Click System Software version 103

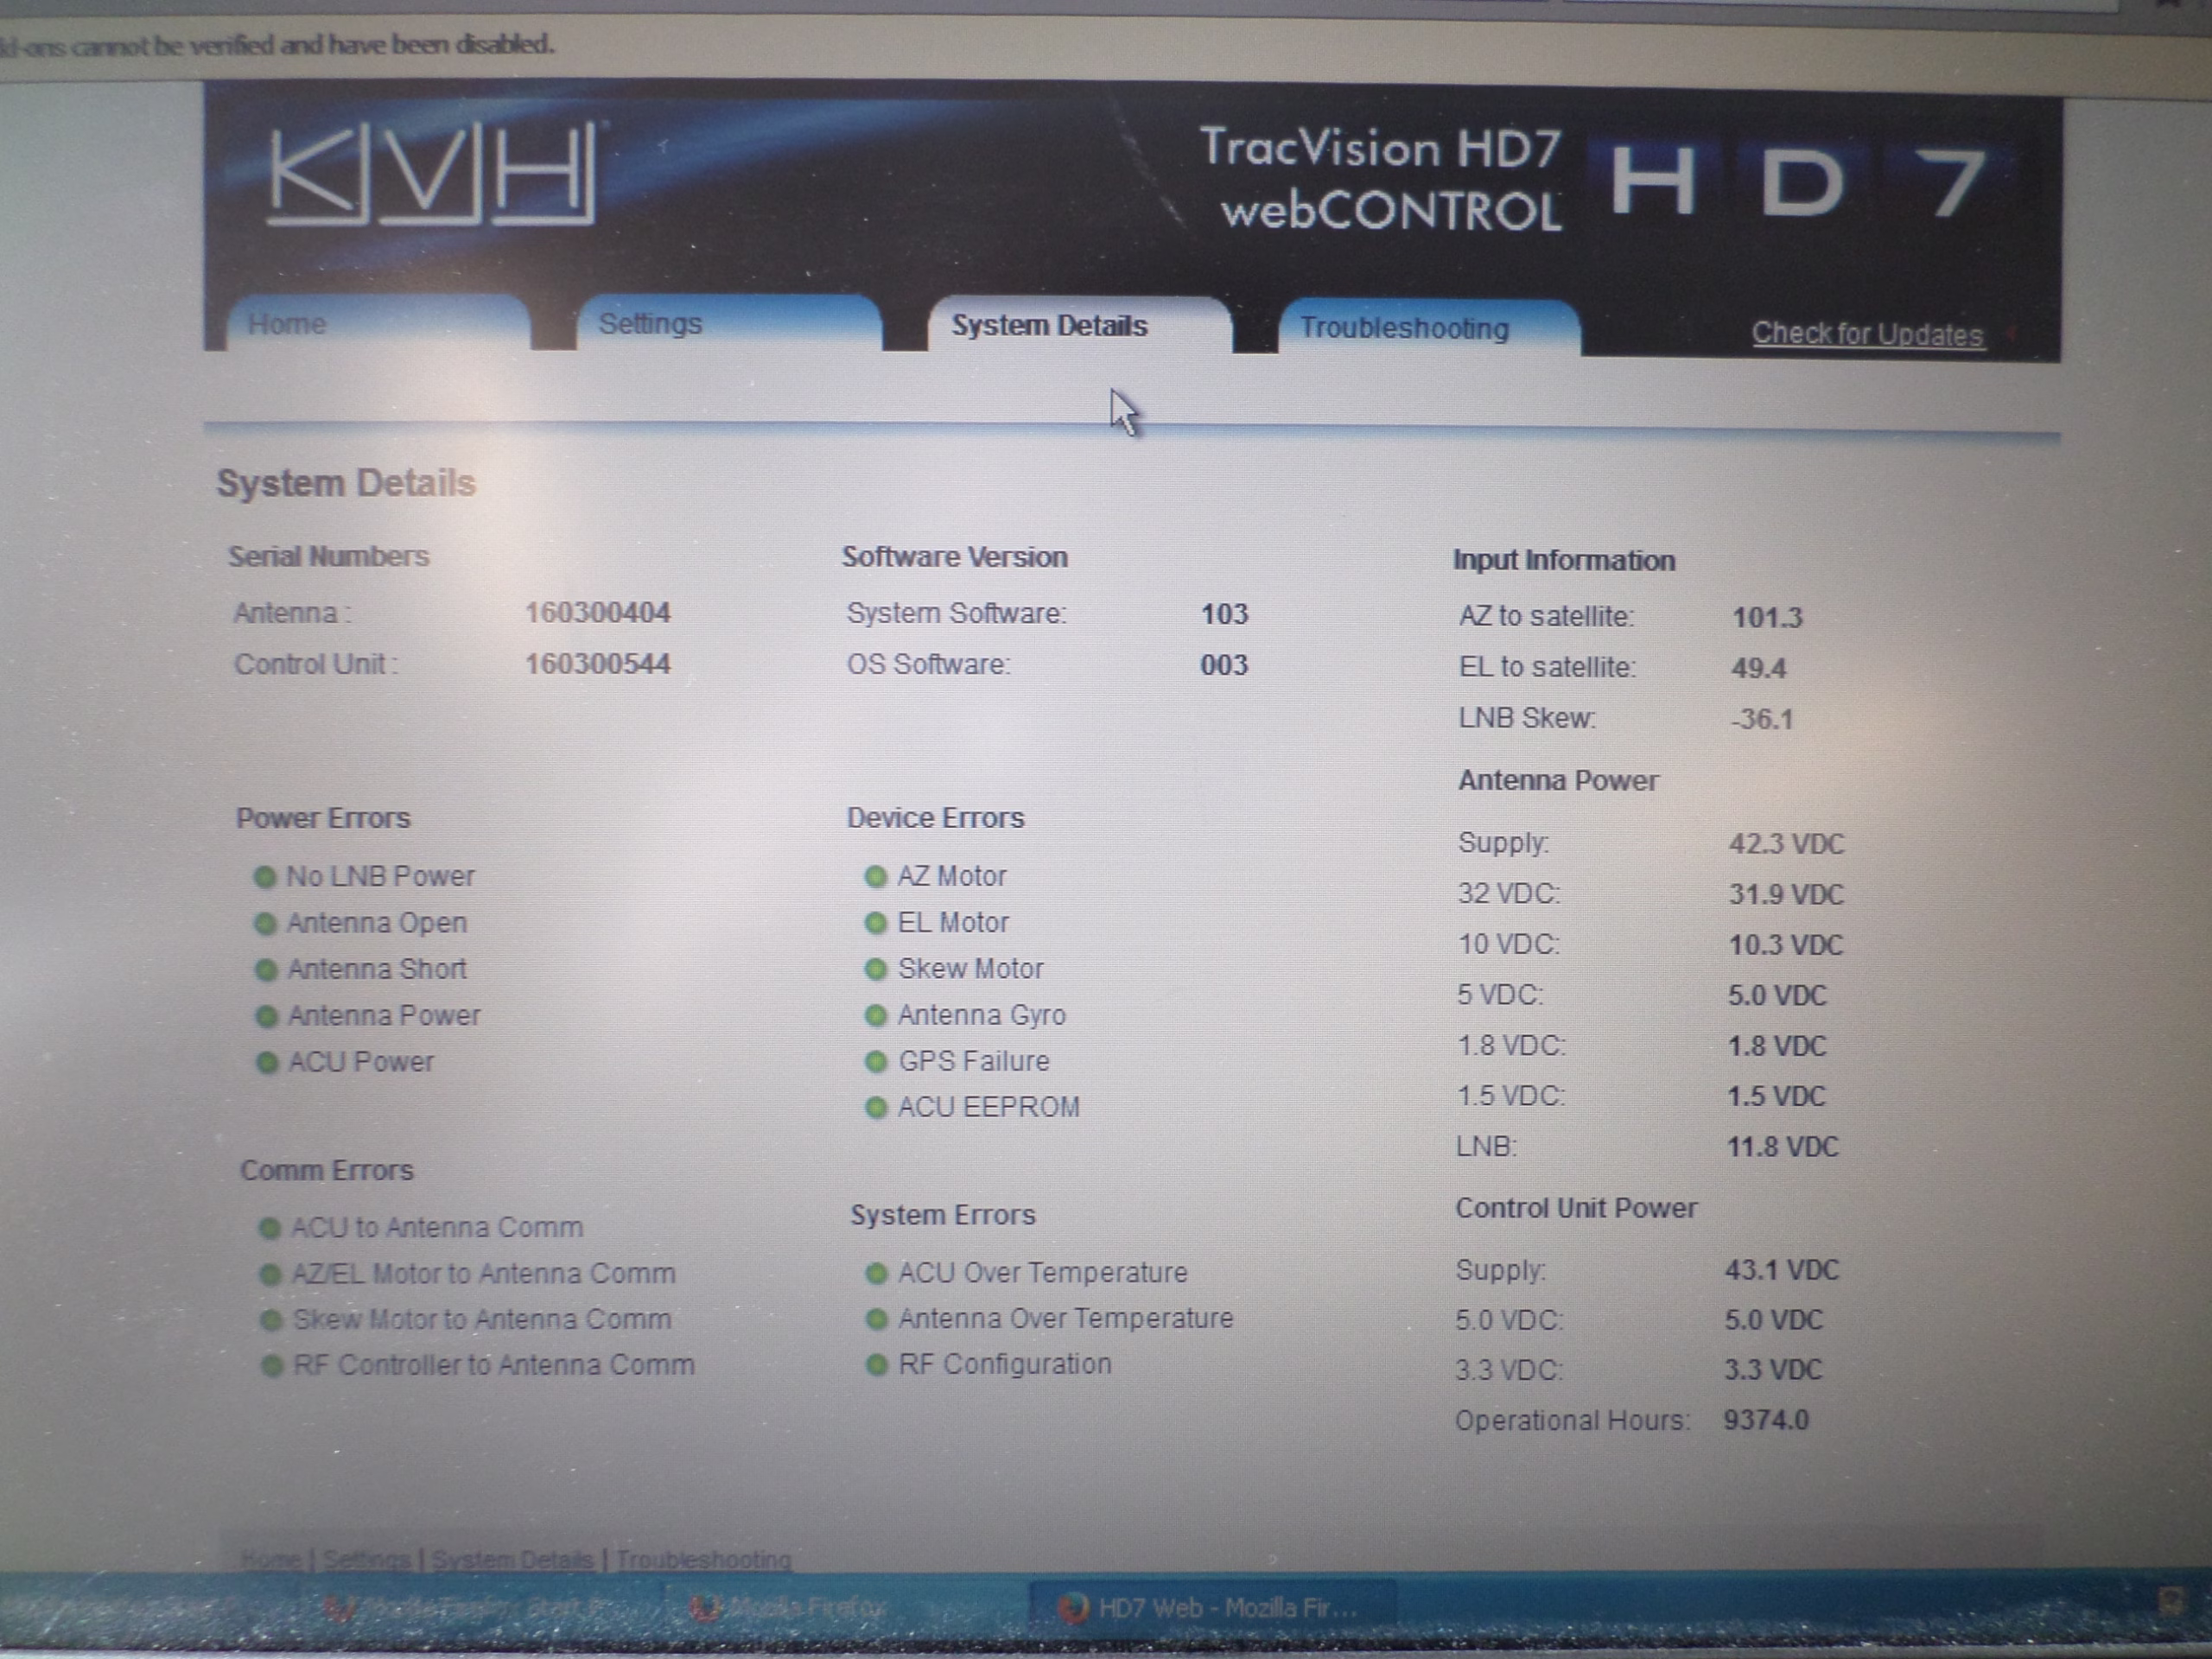[x=1224, y=614]
